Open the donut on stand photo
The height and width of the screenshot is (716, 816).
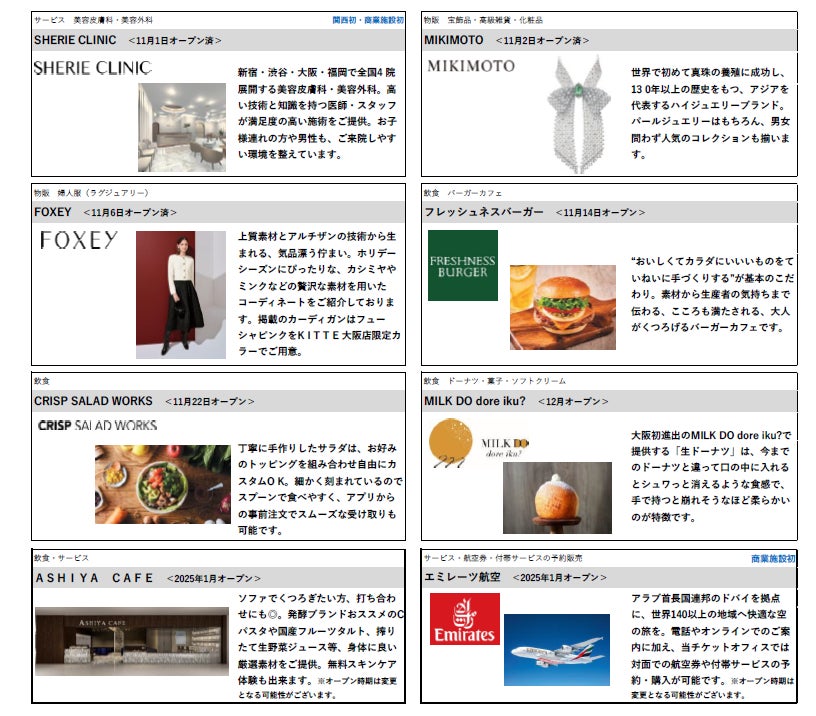tap(557, 498)
